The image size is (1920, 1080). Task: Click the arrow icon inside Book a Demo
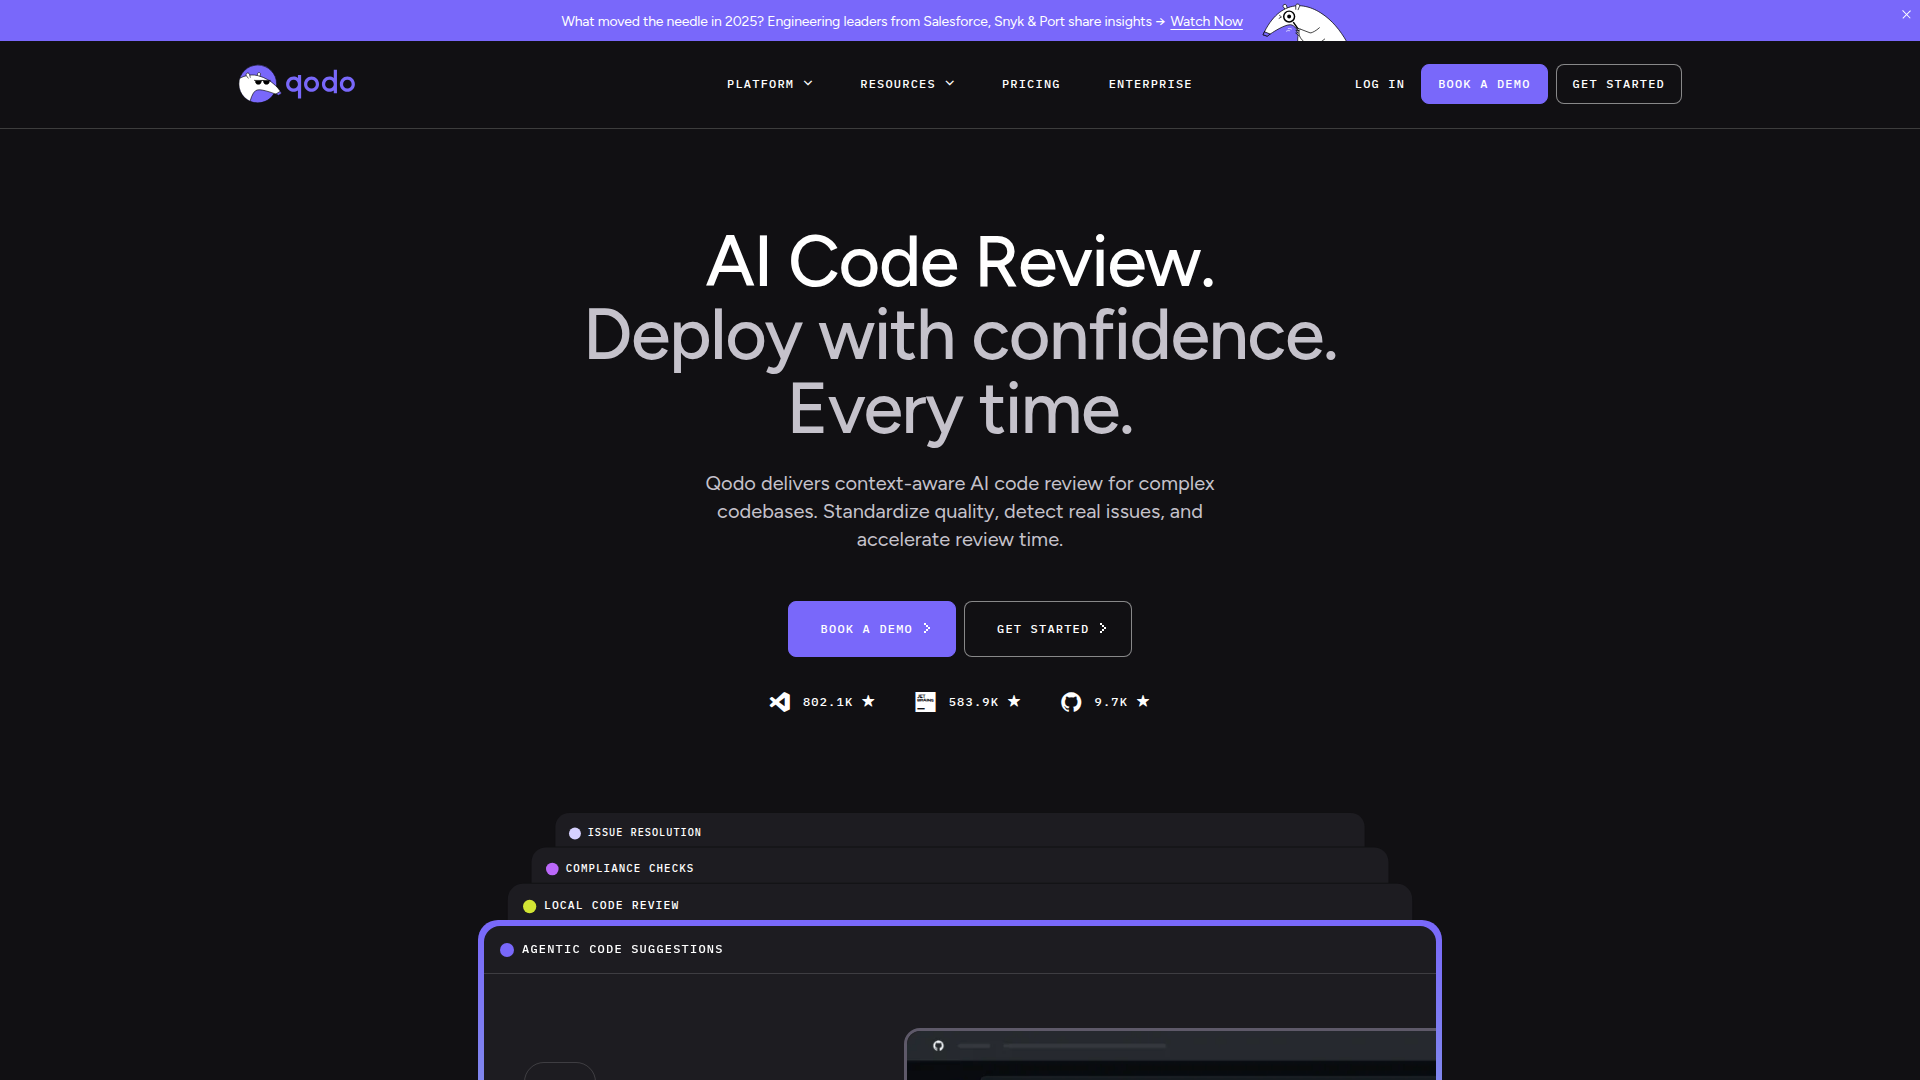pyautogui.click(x=926, y=629)
